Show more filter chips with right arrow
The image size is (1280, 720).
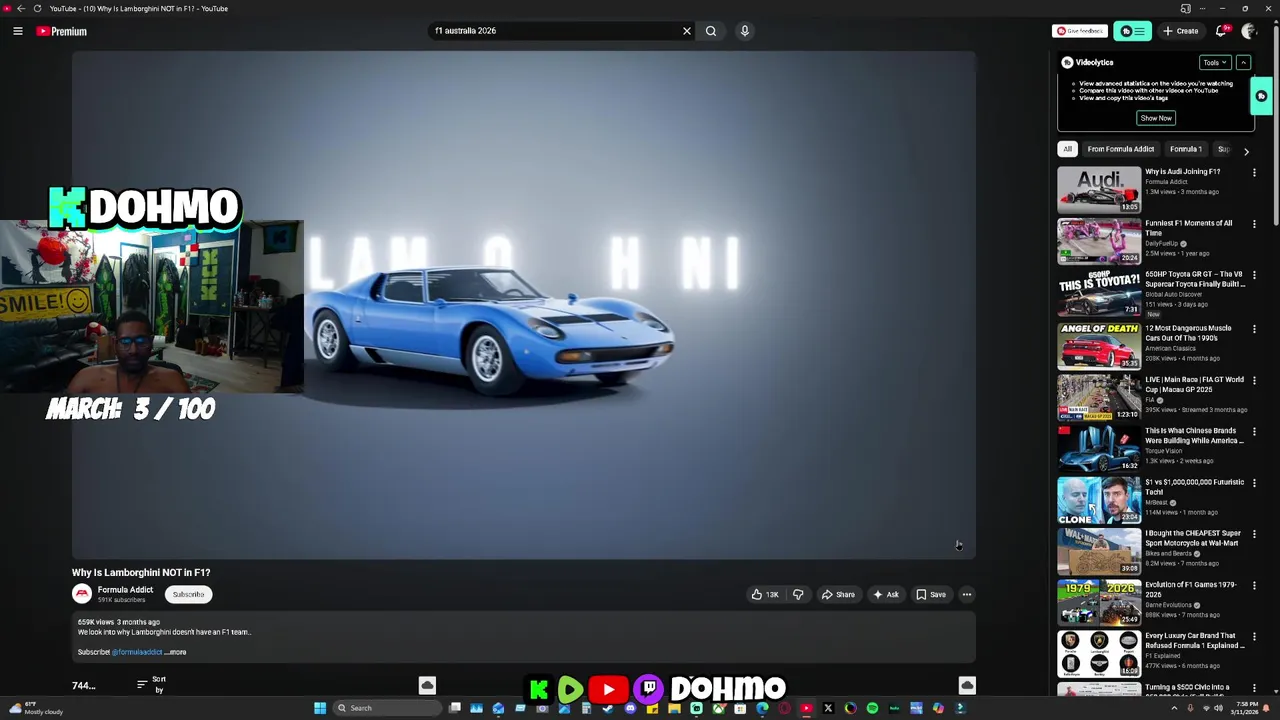tap(1246, 150)
